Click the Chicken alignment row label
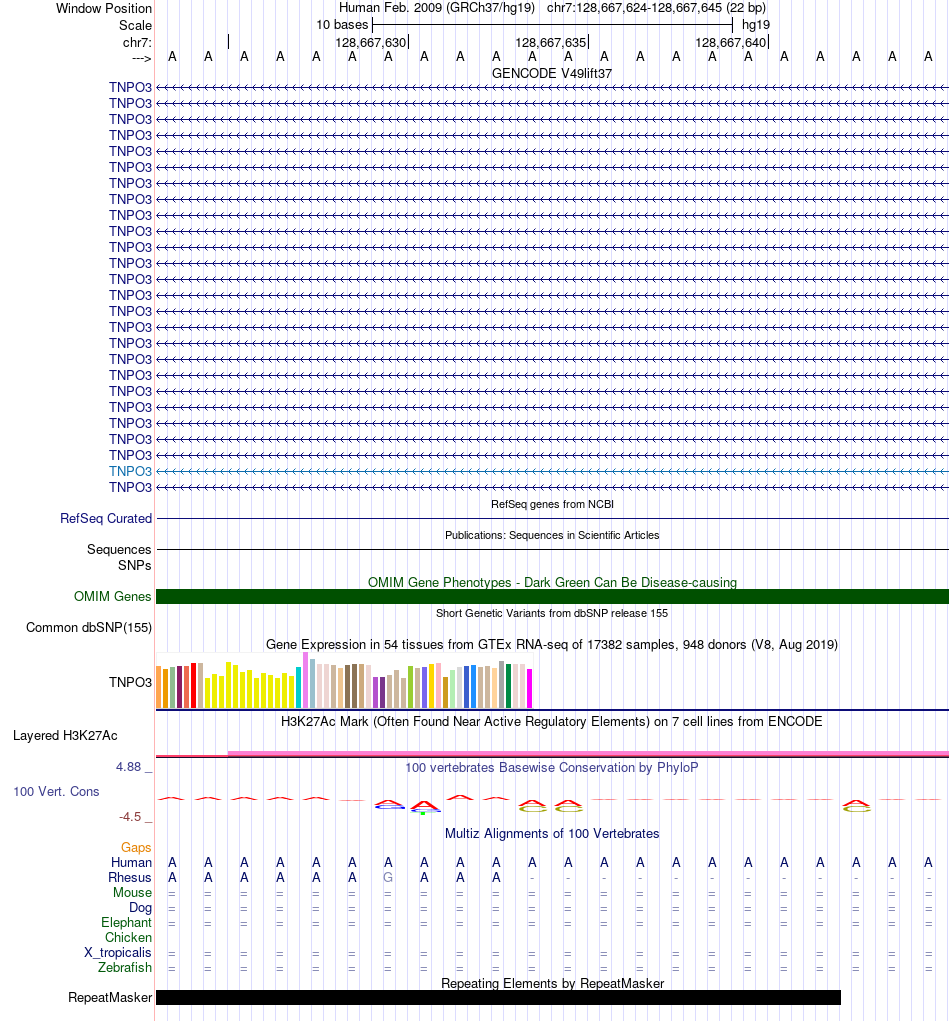This screenshot has width=950, height=1021. pyautogui.click(x=128, y=937)
